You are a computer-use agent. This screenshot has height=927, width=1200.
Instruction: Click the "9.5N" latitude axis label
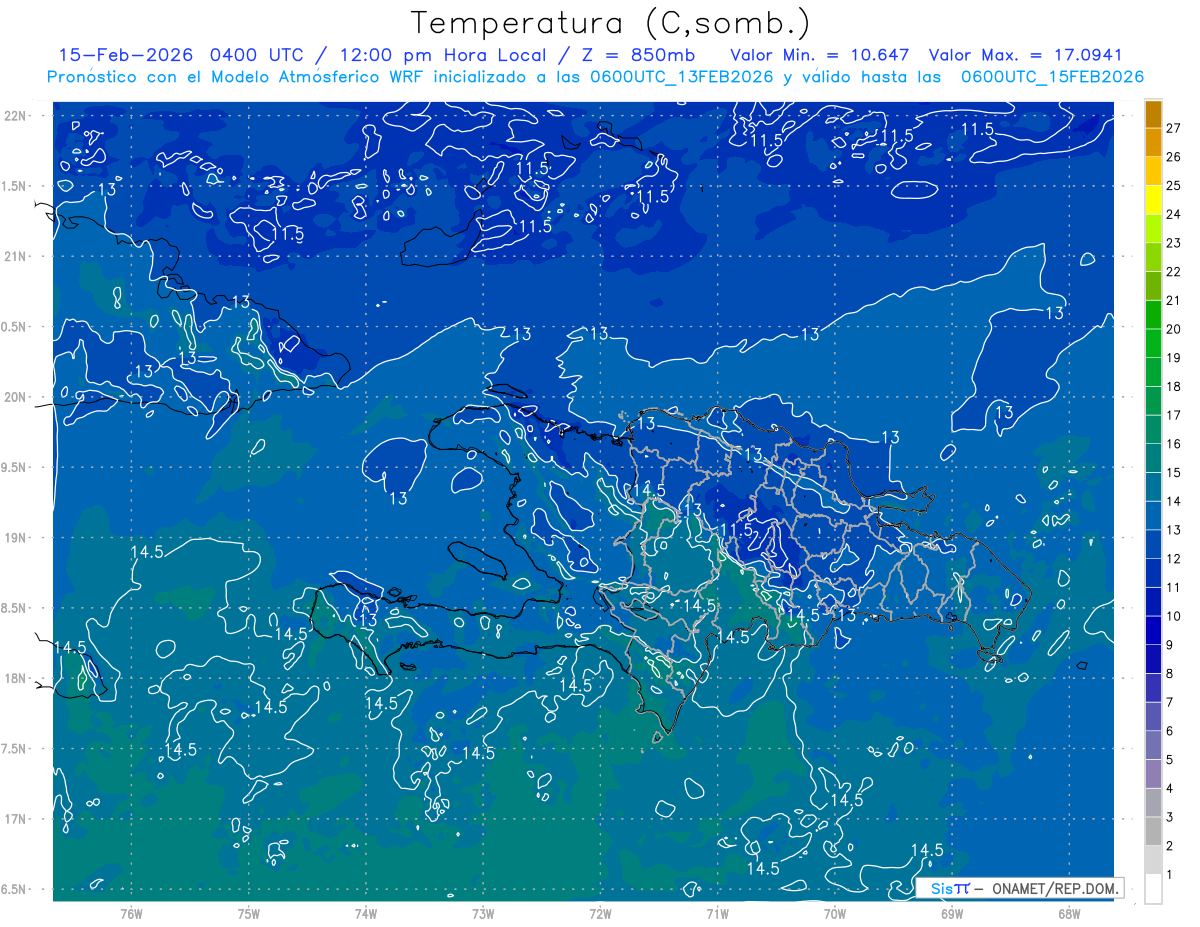15,468
